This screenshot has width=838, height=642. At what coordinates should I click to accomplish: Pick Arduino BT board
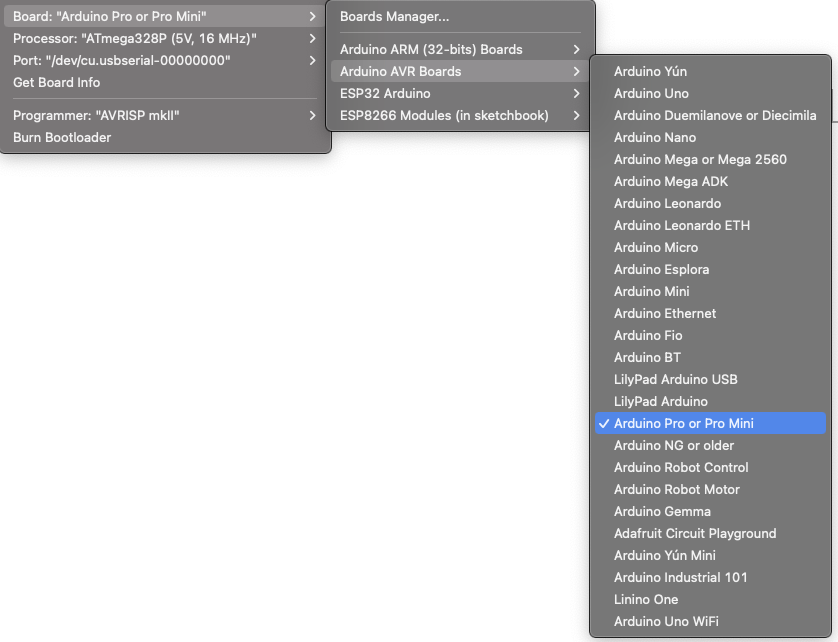(710, 357)
